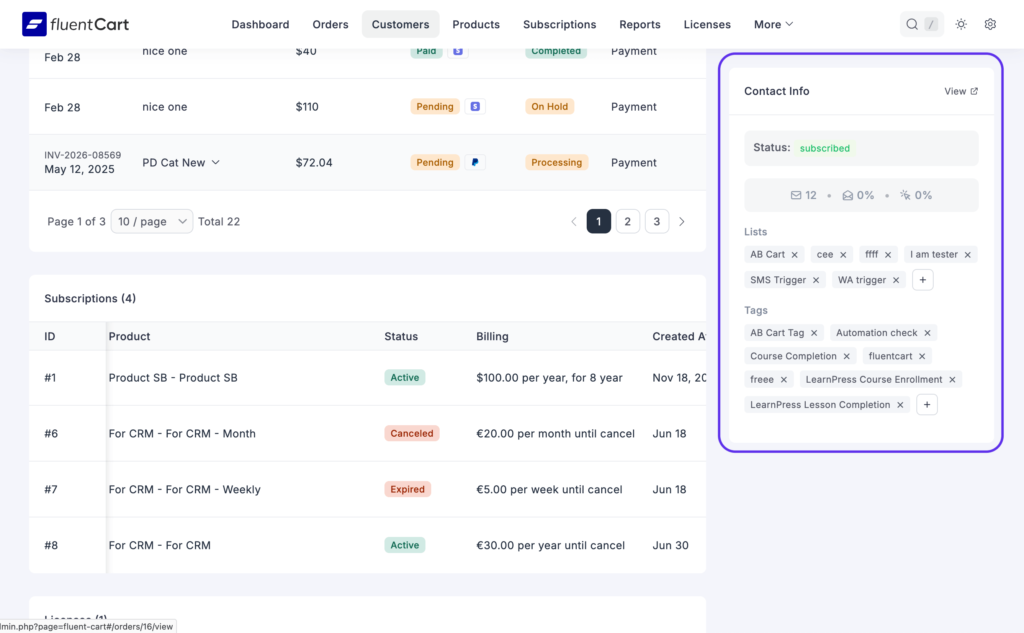Click Stripe icon on $110 order

(x=475, y=106)
